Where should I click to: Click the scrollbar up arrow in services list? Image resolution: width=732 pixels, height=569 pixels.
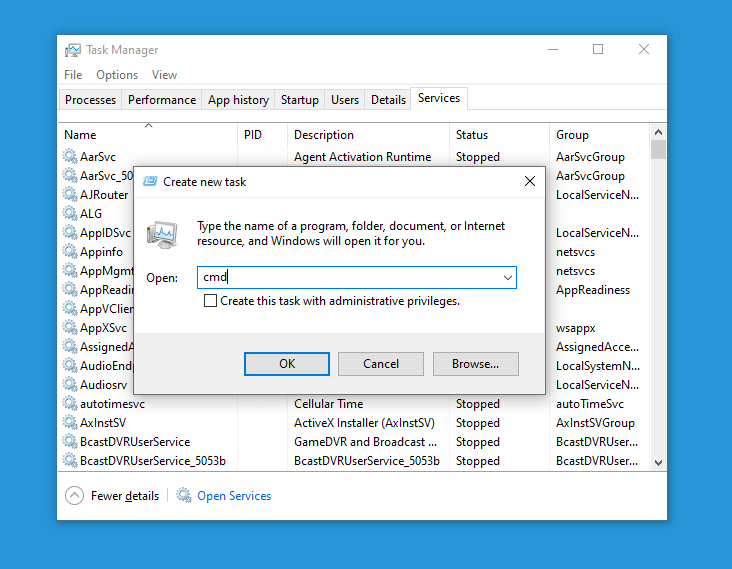(x=658, y=132)
